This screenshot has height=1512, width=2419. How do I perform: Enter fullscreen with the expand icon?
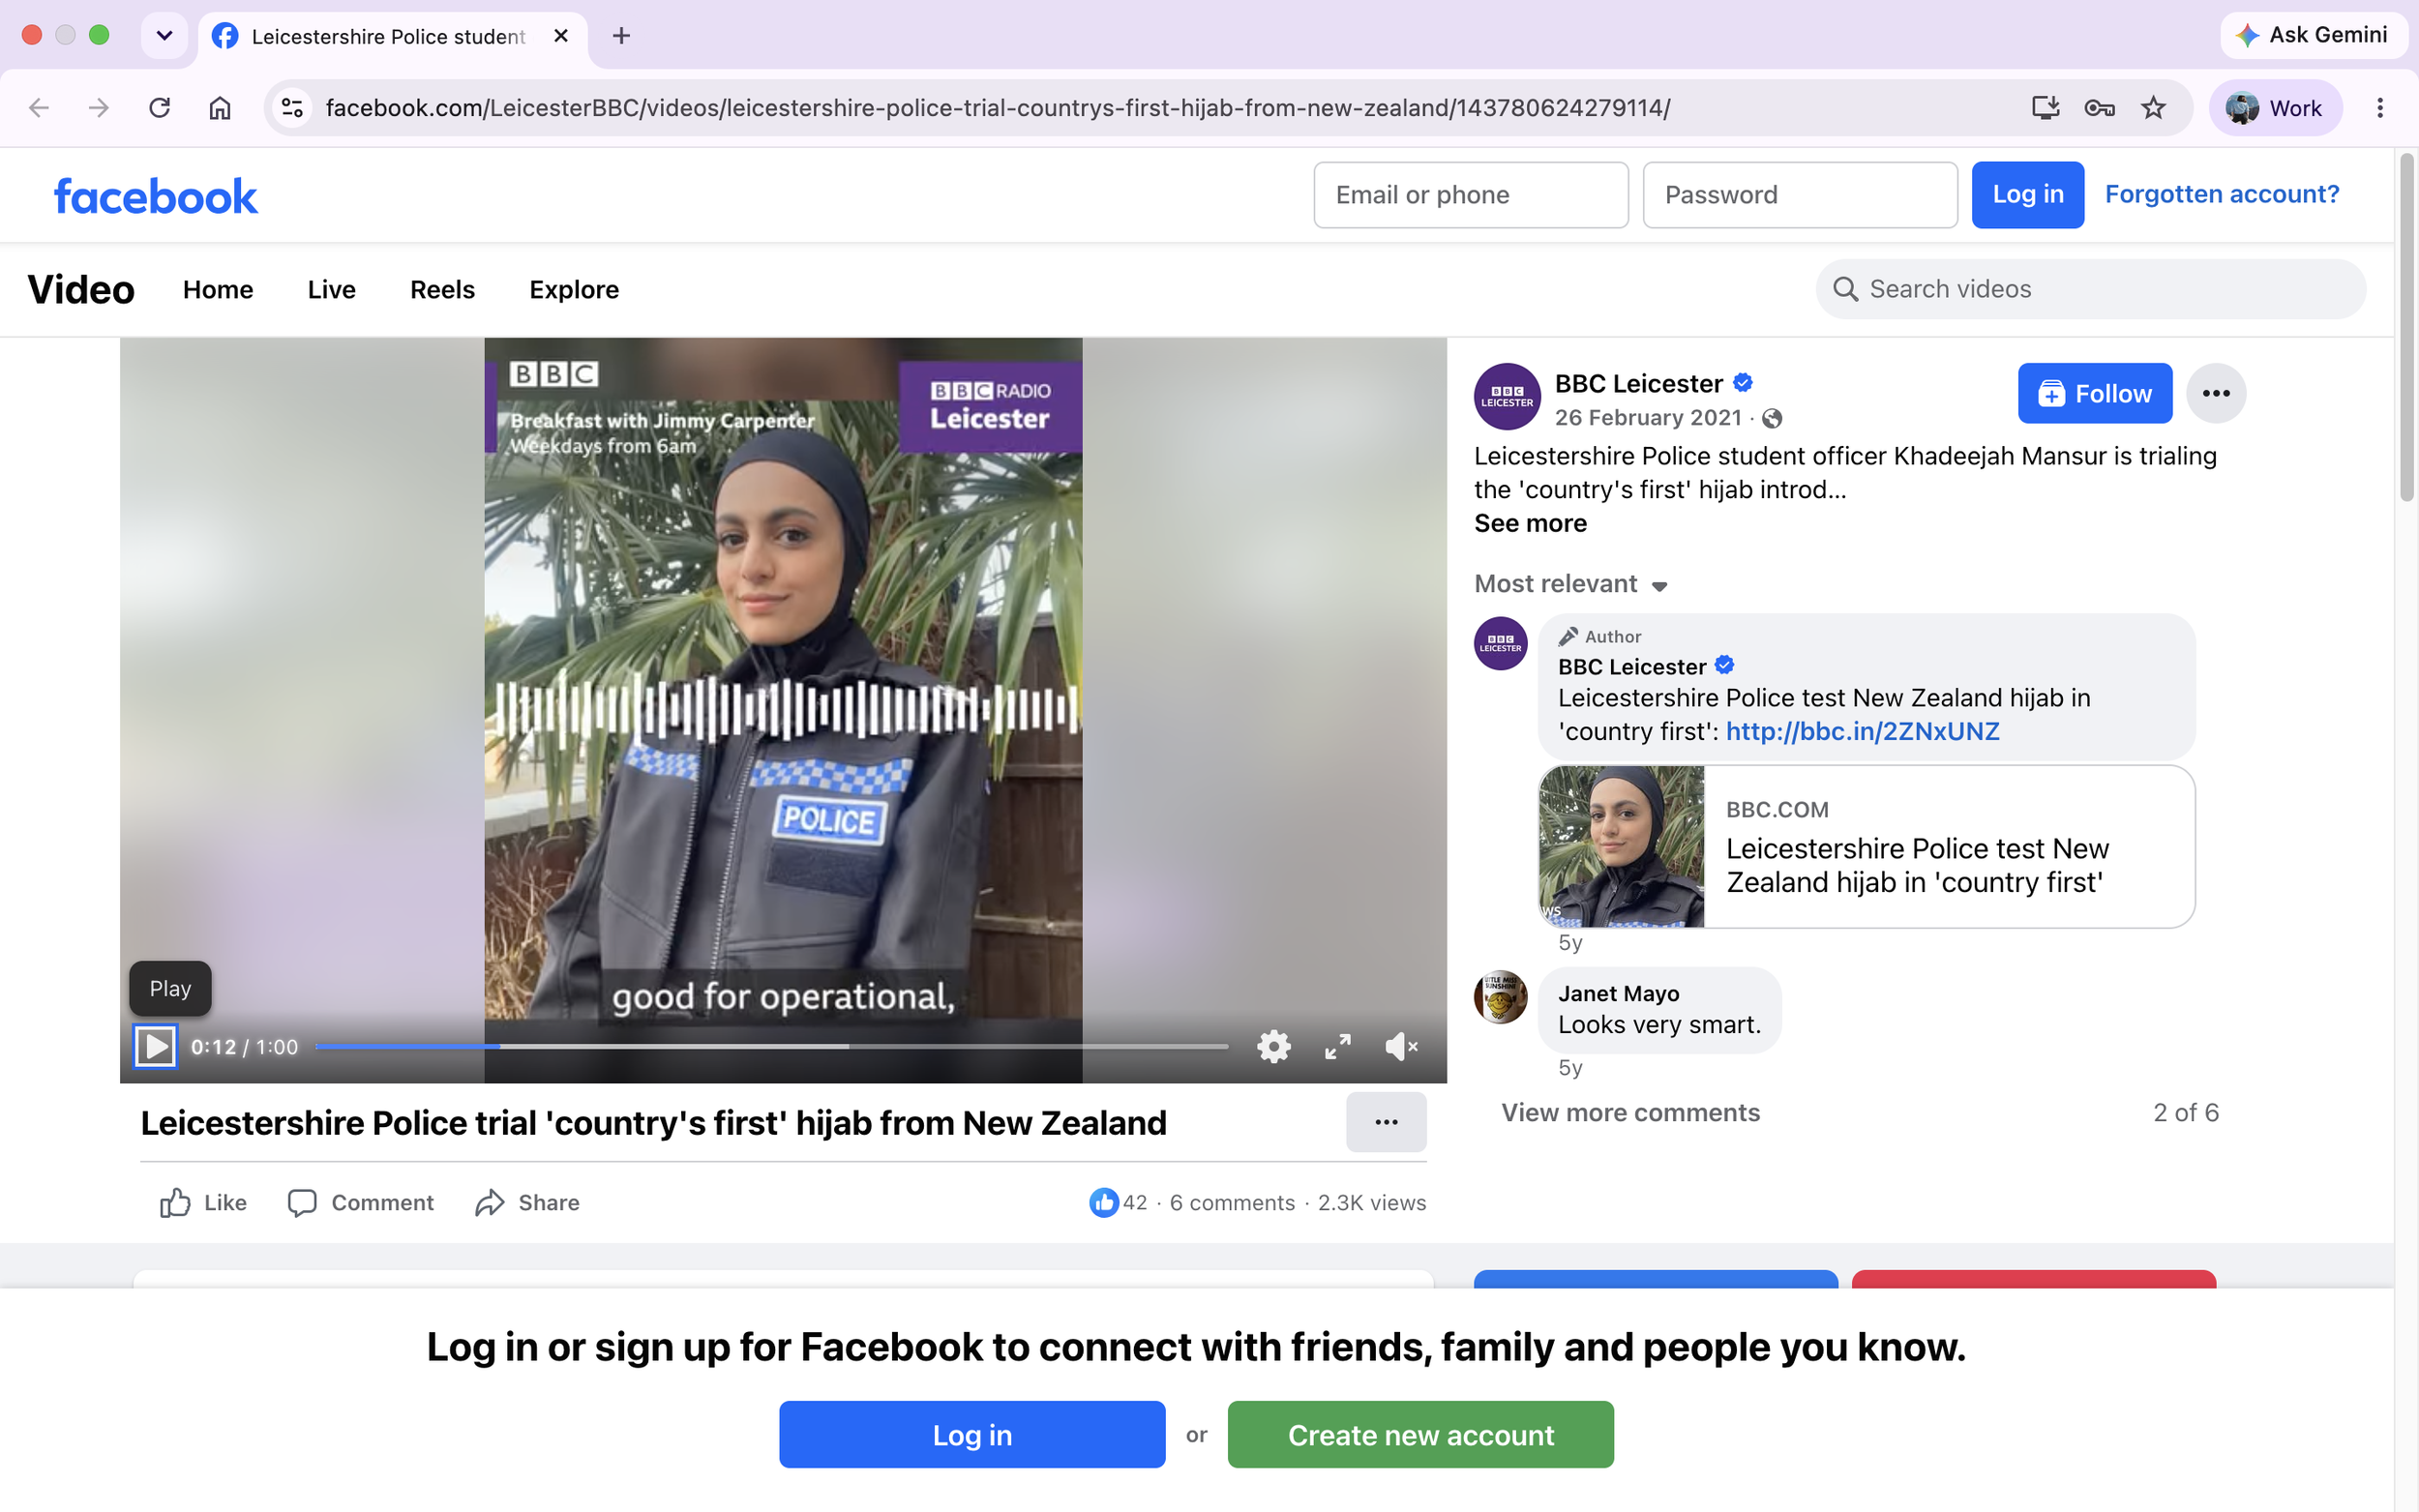click(x=1337, y=1046)
